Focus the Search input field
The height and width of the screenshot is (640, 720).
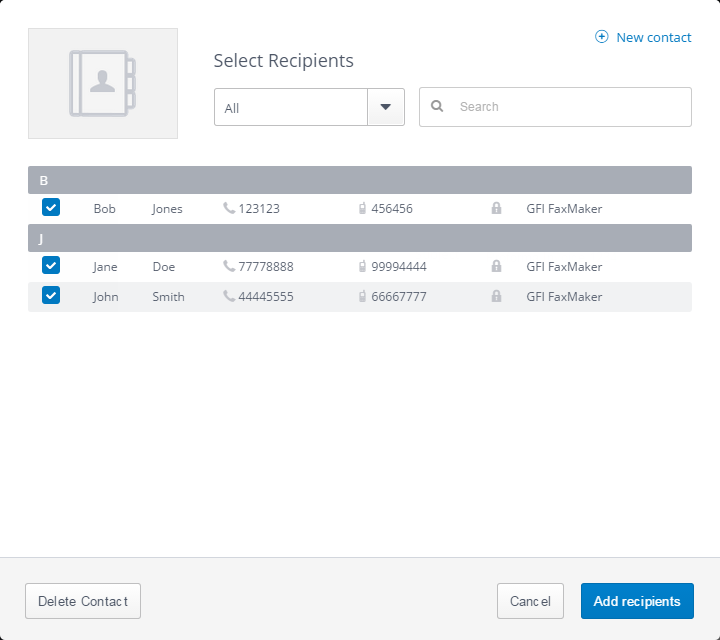[x=555, y=107]
